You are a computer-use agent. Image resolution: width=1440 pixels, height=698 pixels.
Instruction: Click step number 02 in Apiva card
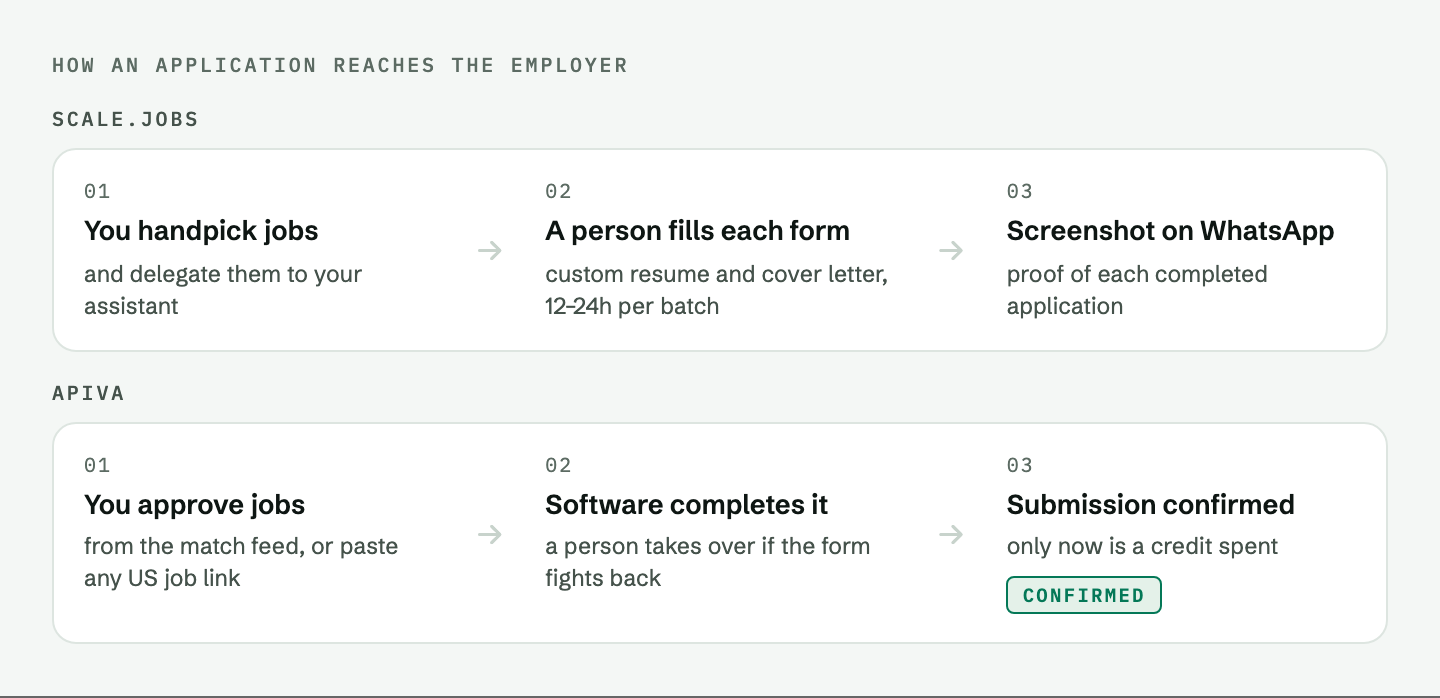pos(558,466)
